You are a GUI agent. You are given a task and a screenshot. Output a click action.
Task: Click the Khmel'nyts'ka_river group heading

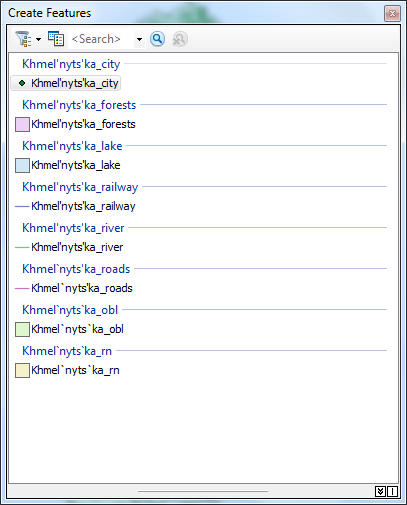73,228
